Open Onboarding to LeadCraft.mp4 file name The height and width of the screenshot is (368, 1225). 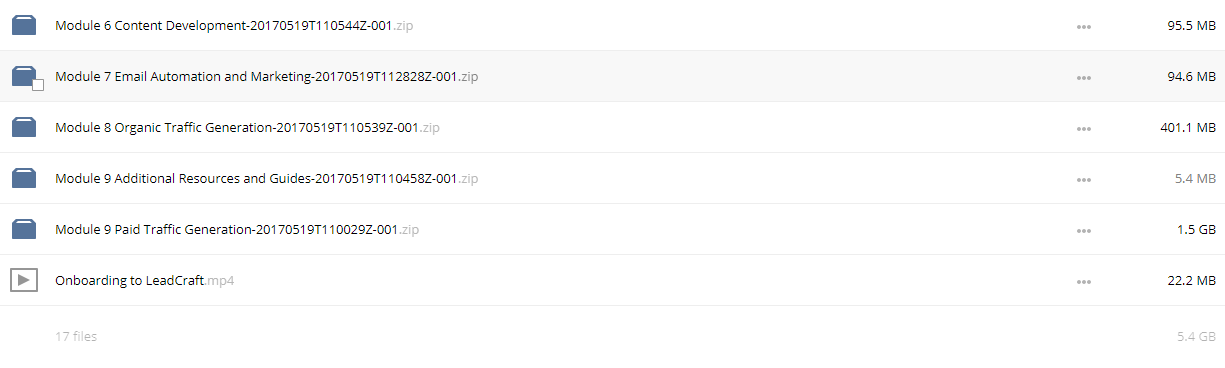point(144,281)
